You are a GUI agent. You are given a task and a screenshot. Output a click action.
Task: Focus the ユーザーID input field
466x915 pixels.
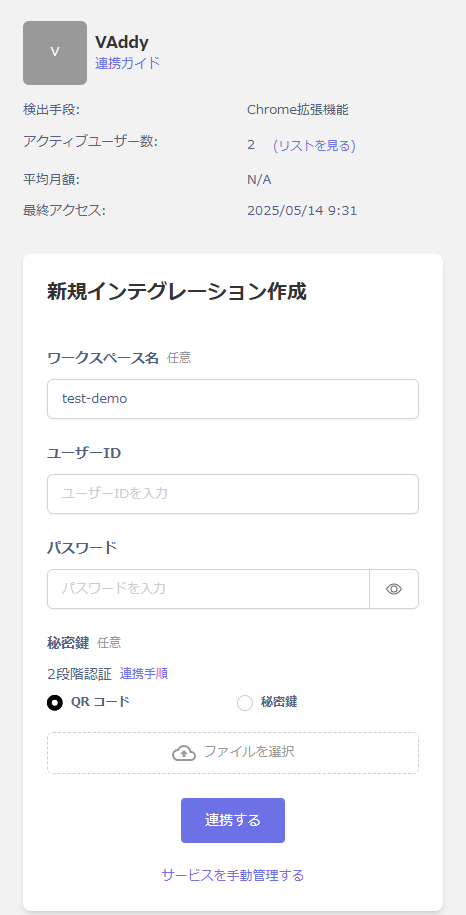[x=233, y=494]
